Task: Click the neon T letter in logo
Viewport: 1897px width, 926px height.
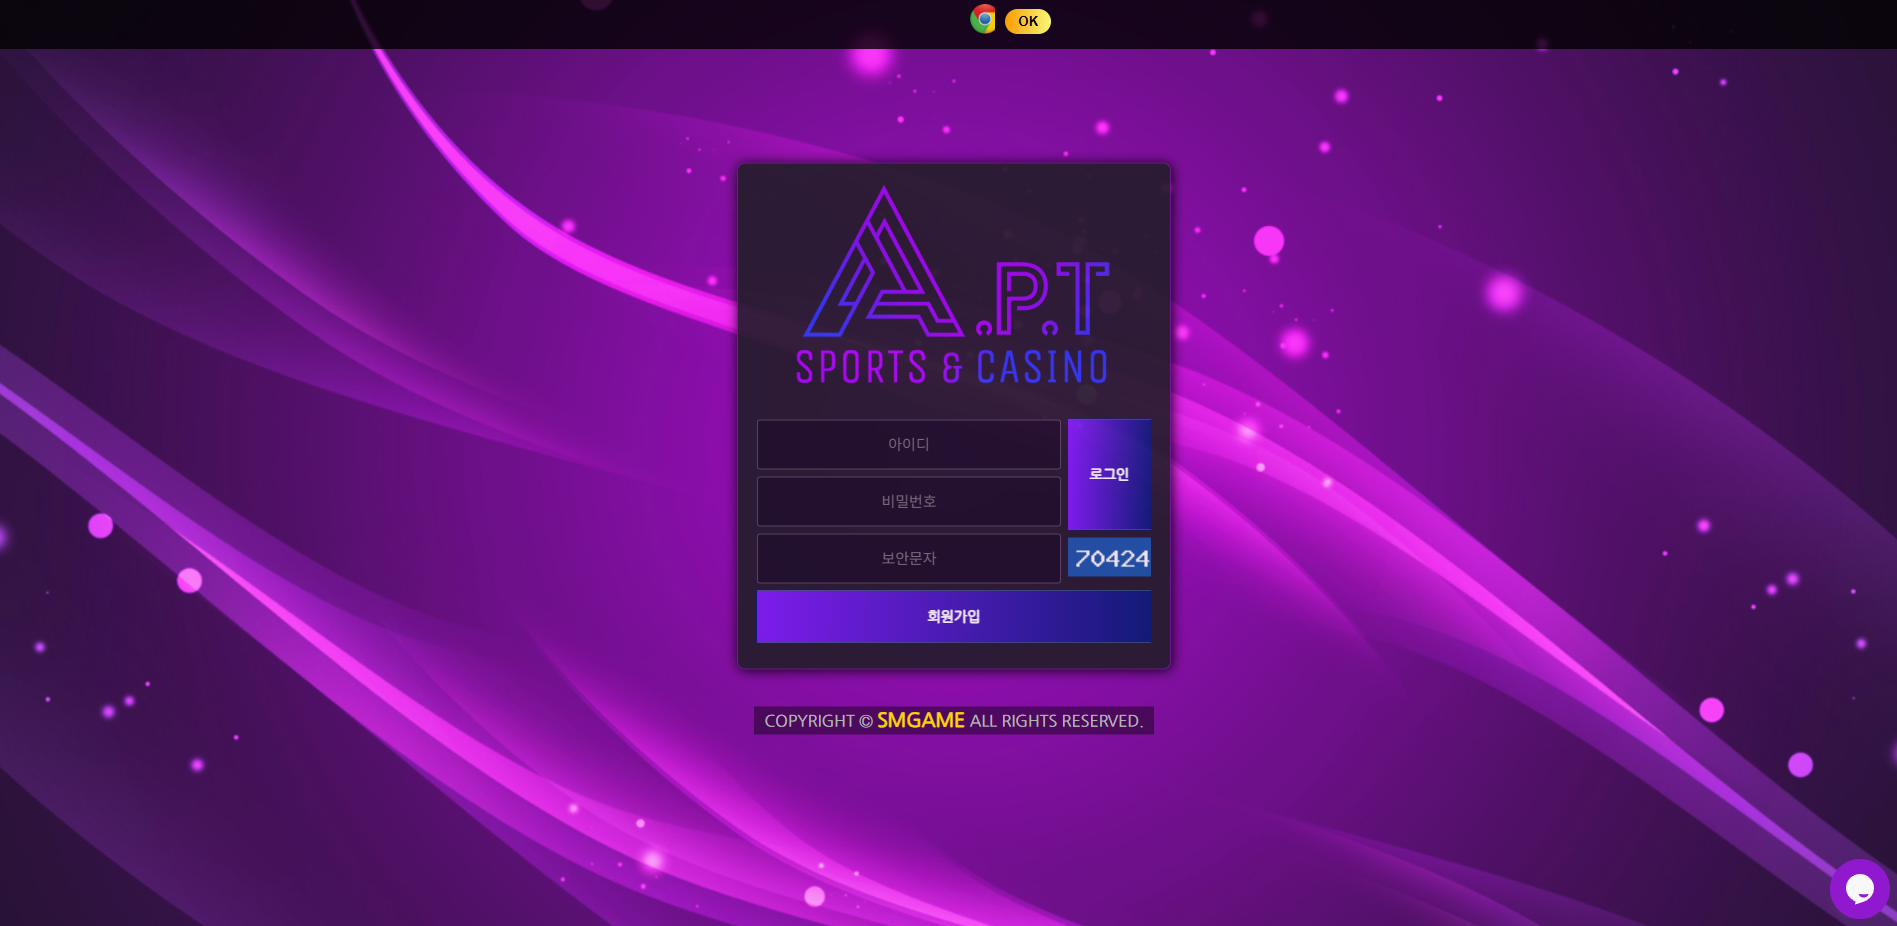Action: coord(1081,296)
